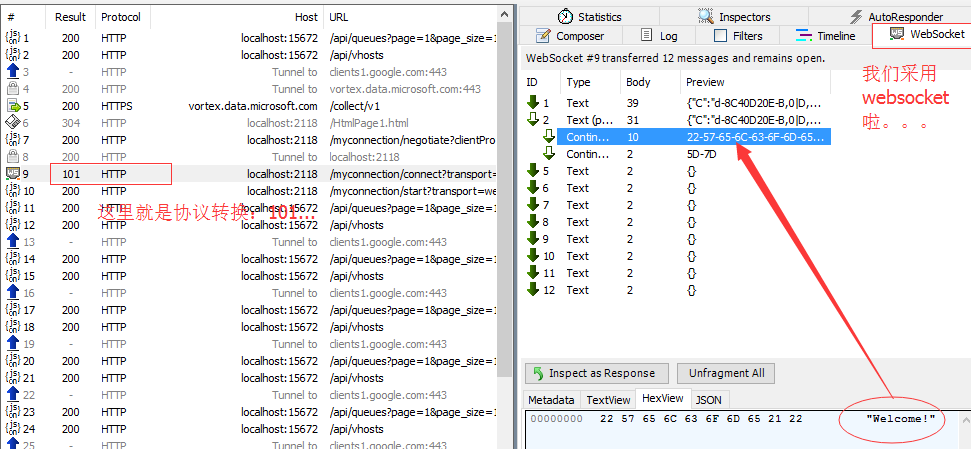Click the up arrow icon on session 3
This screenshot has width=971, height=449.
tap(13, 72)
